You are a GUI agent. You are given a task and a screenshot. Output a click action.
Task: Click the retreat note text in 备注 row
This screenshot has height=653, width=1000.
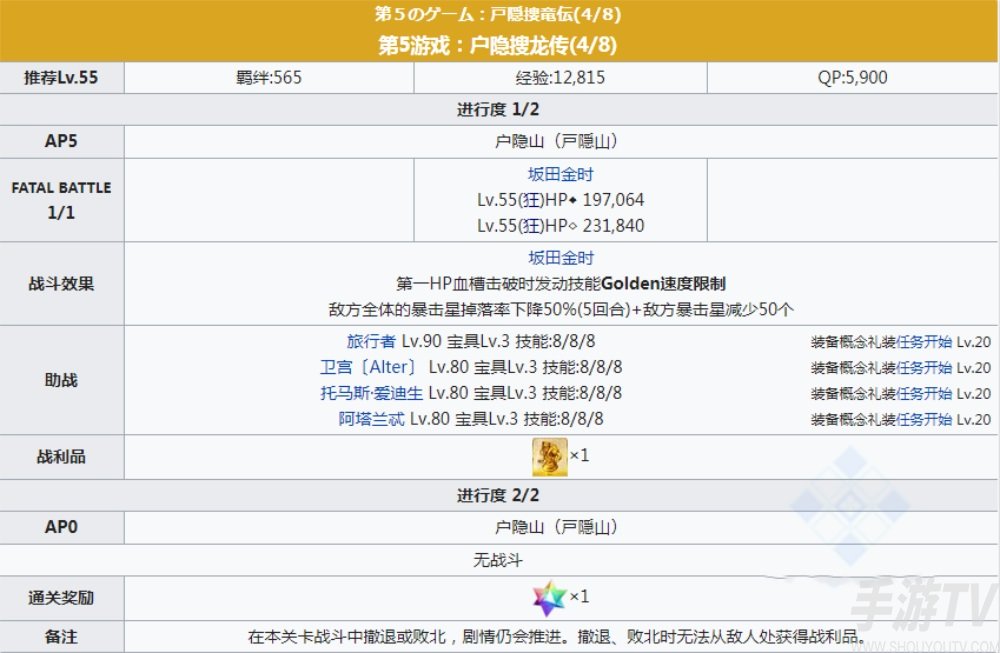click(556, 636)
